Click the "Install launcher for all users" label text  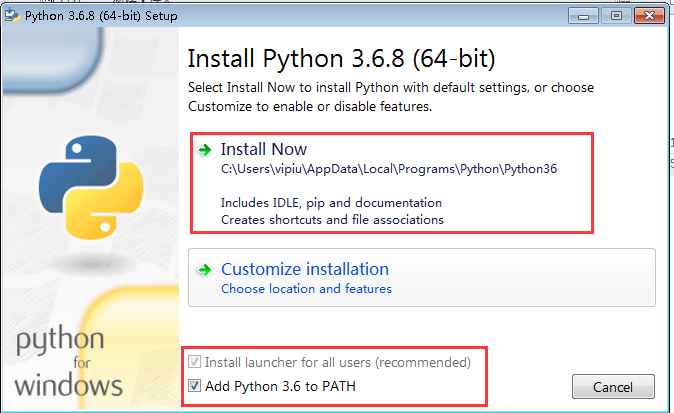pos(337,362)
